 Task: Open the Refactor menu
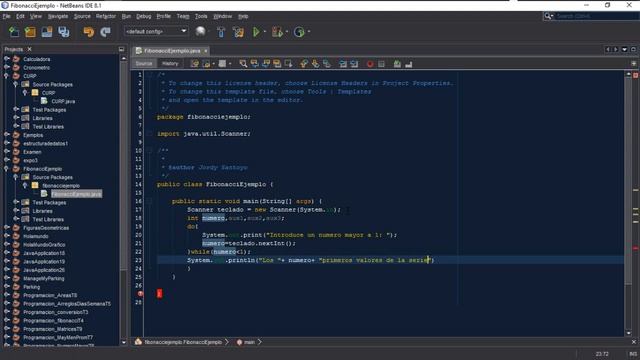click(x=106, y=16)
